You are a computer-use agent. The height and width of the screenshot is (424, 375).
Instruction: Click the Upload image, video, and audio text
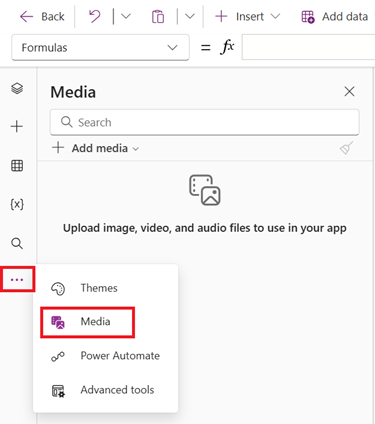(205, 228)
